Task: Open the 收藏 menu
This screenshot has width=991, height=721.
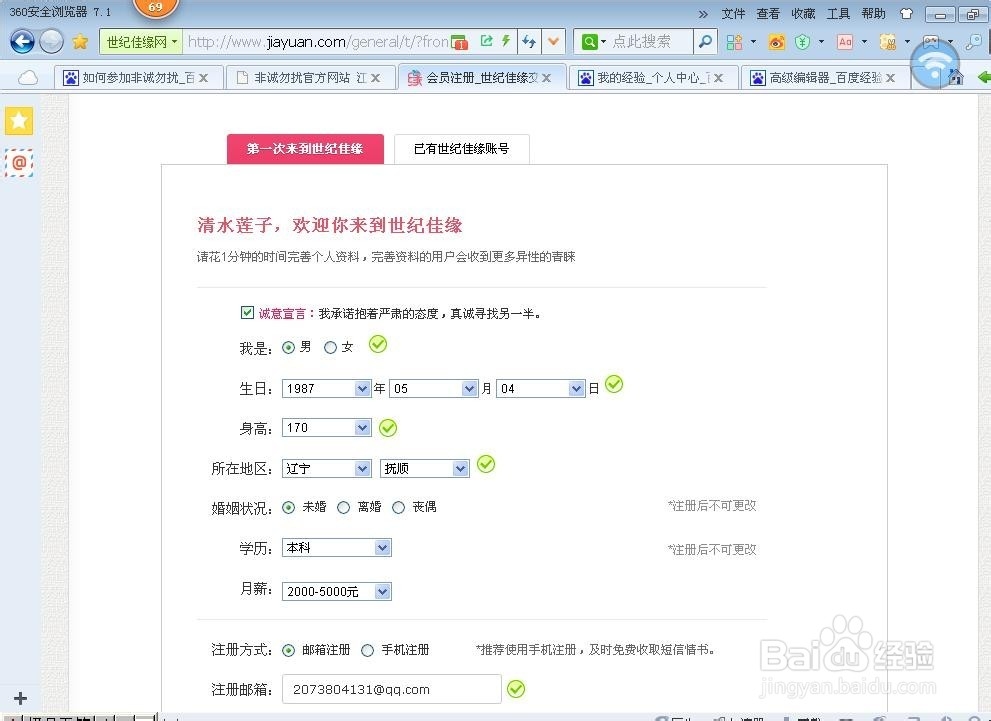Action: click(803, 13)
